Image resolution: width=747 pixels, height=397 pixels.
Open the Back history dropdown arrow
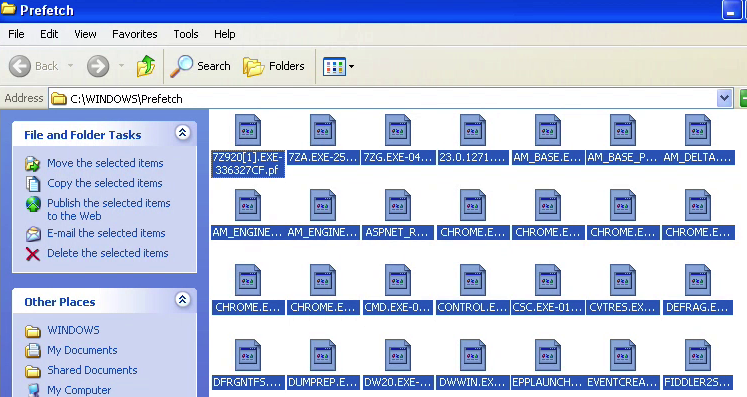[71, 66]
